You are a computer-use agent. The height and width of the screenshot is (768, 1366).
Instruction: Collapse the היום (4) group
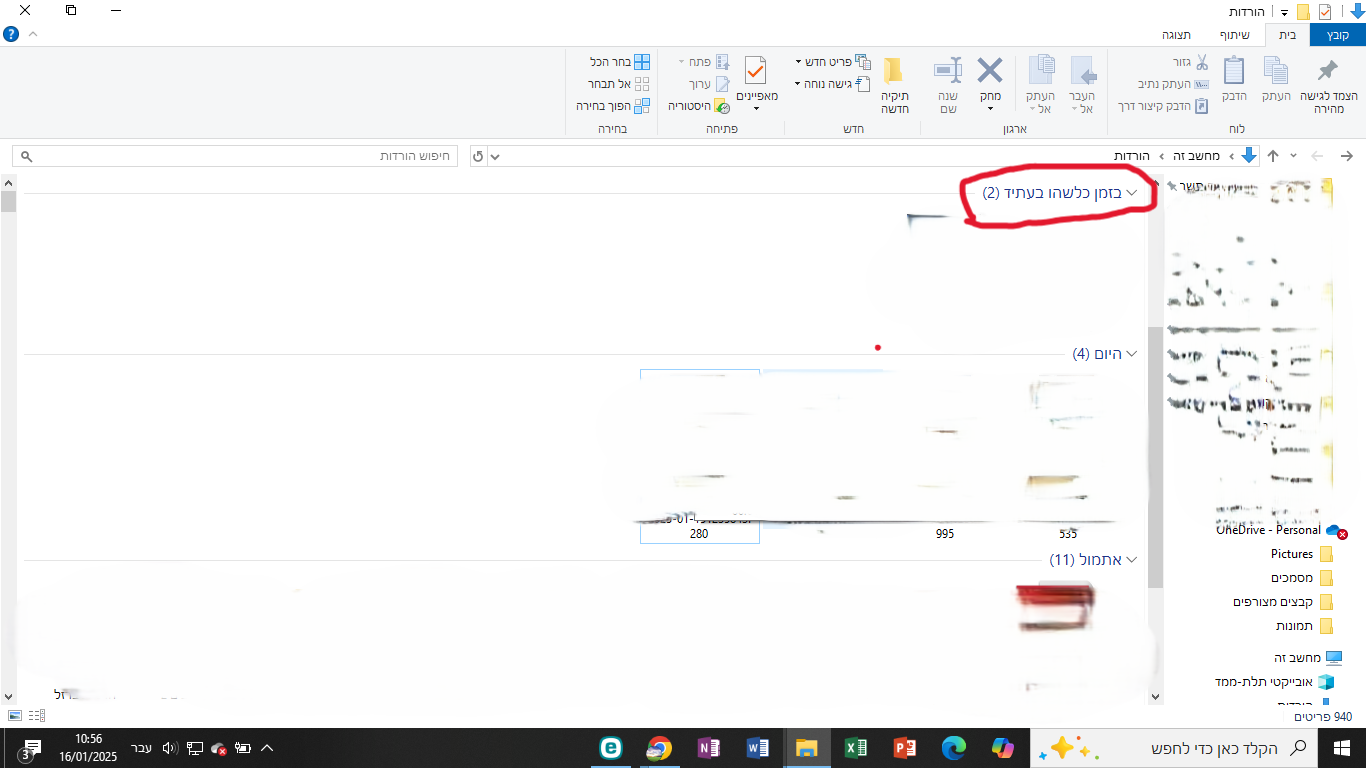1132,354
